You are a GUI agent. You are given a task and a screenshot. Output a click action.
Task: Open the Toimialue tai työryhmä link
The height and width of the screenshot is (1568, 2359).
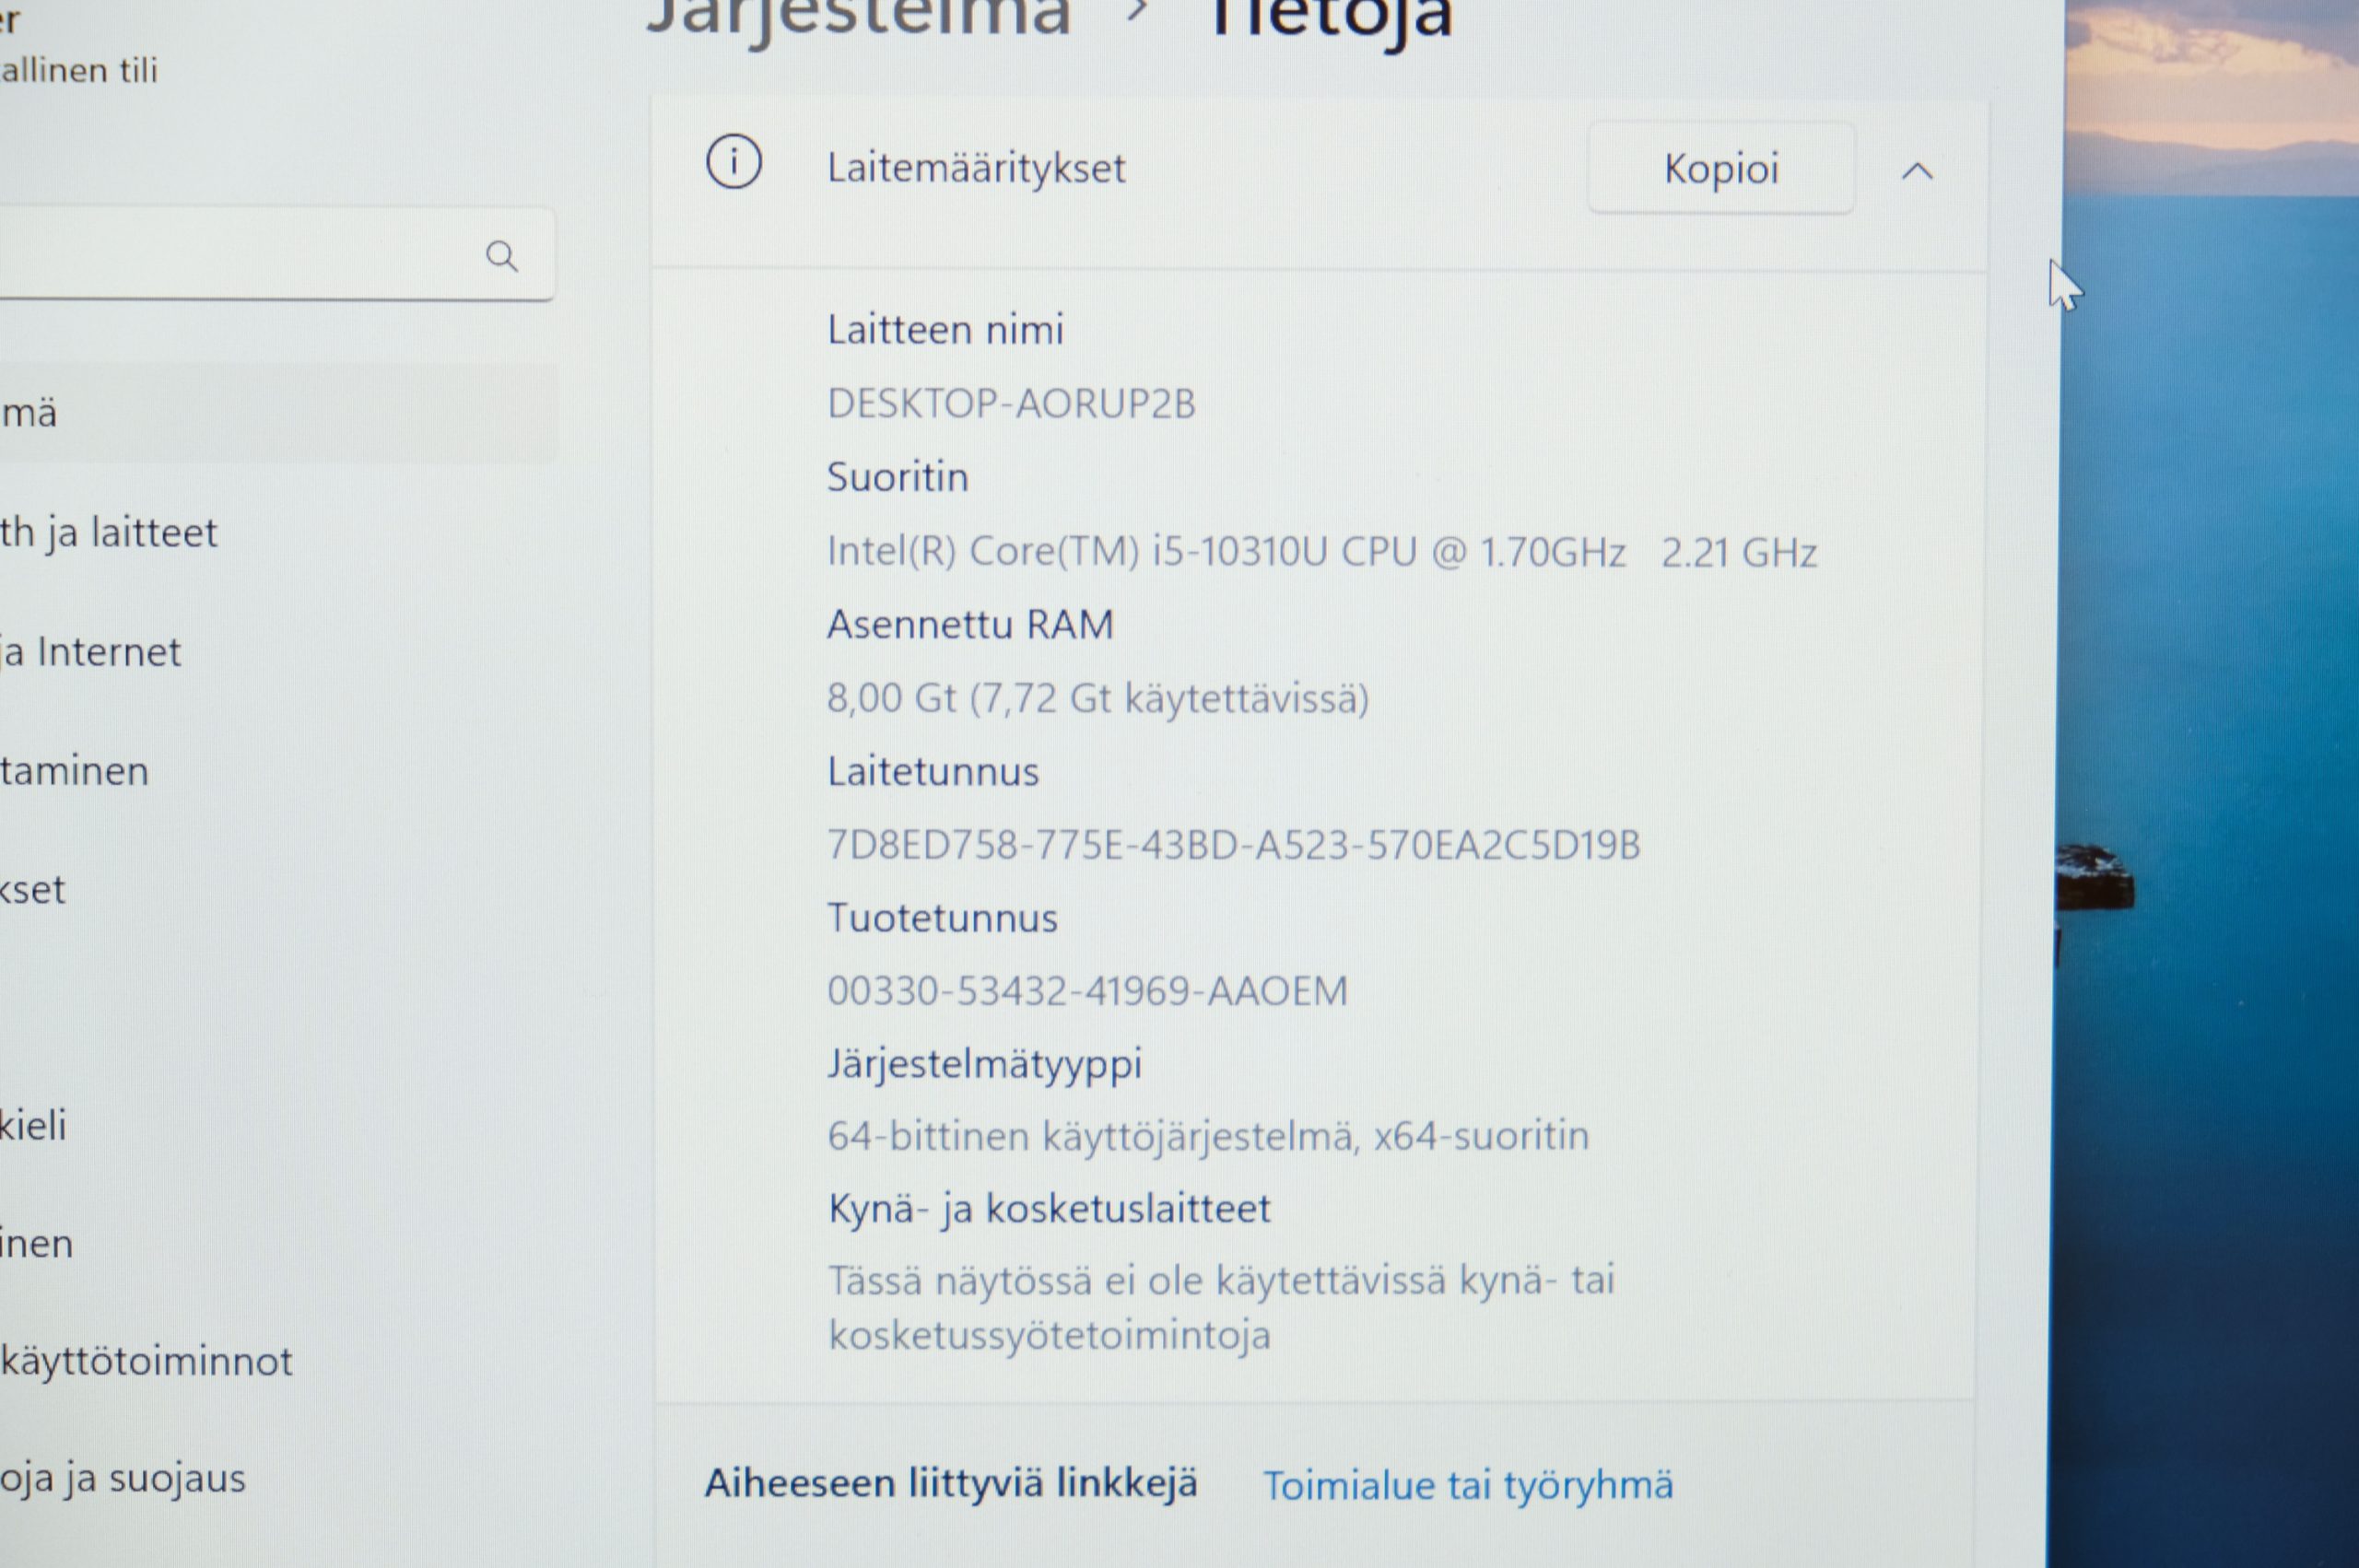[1468, 1486]
